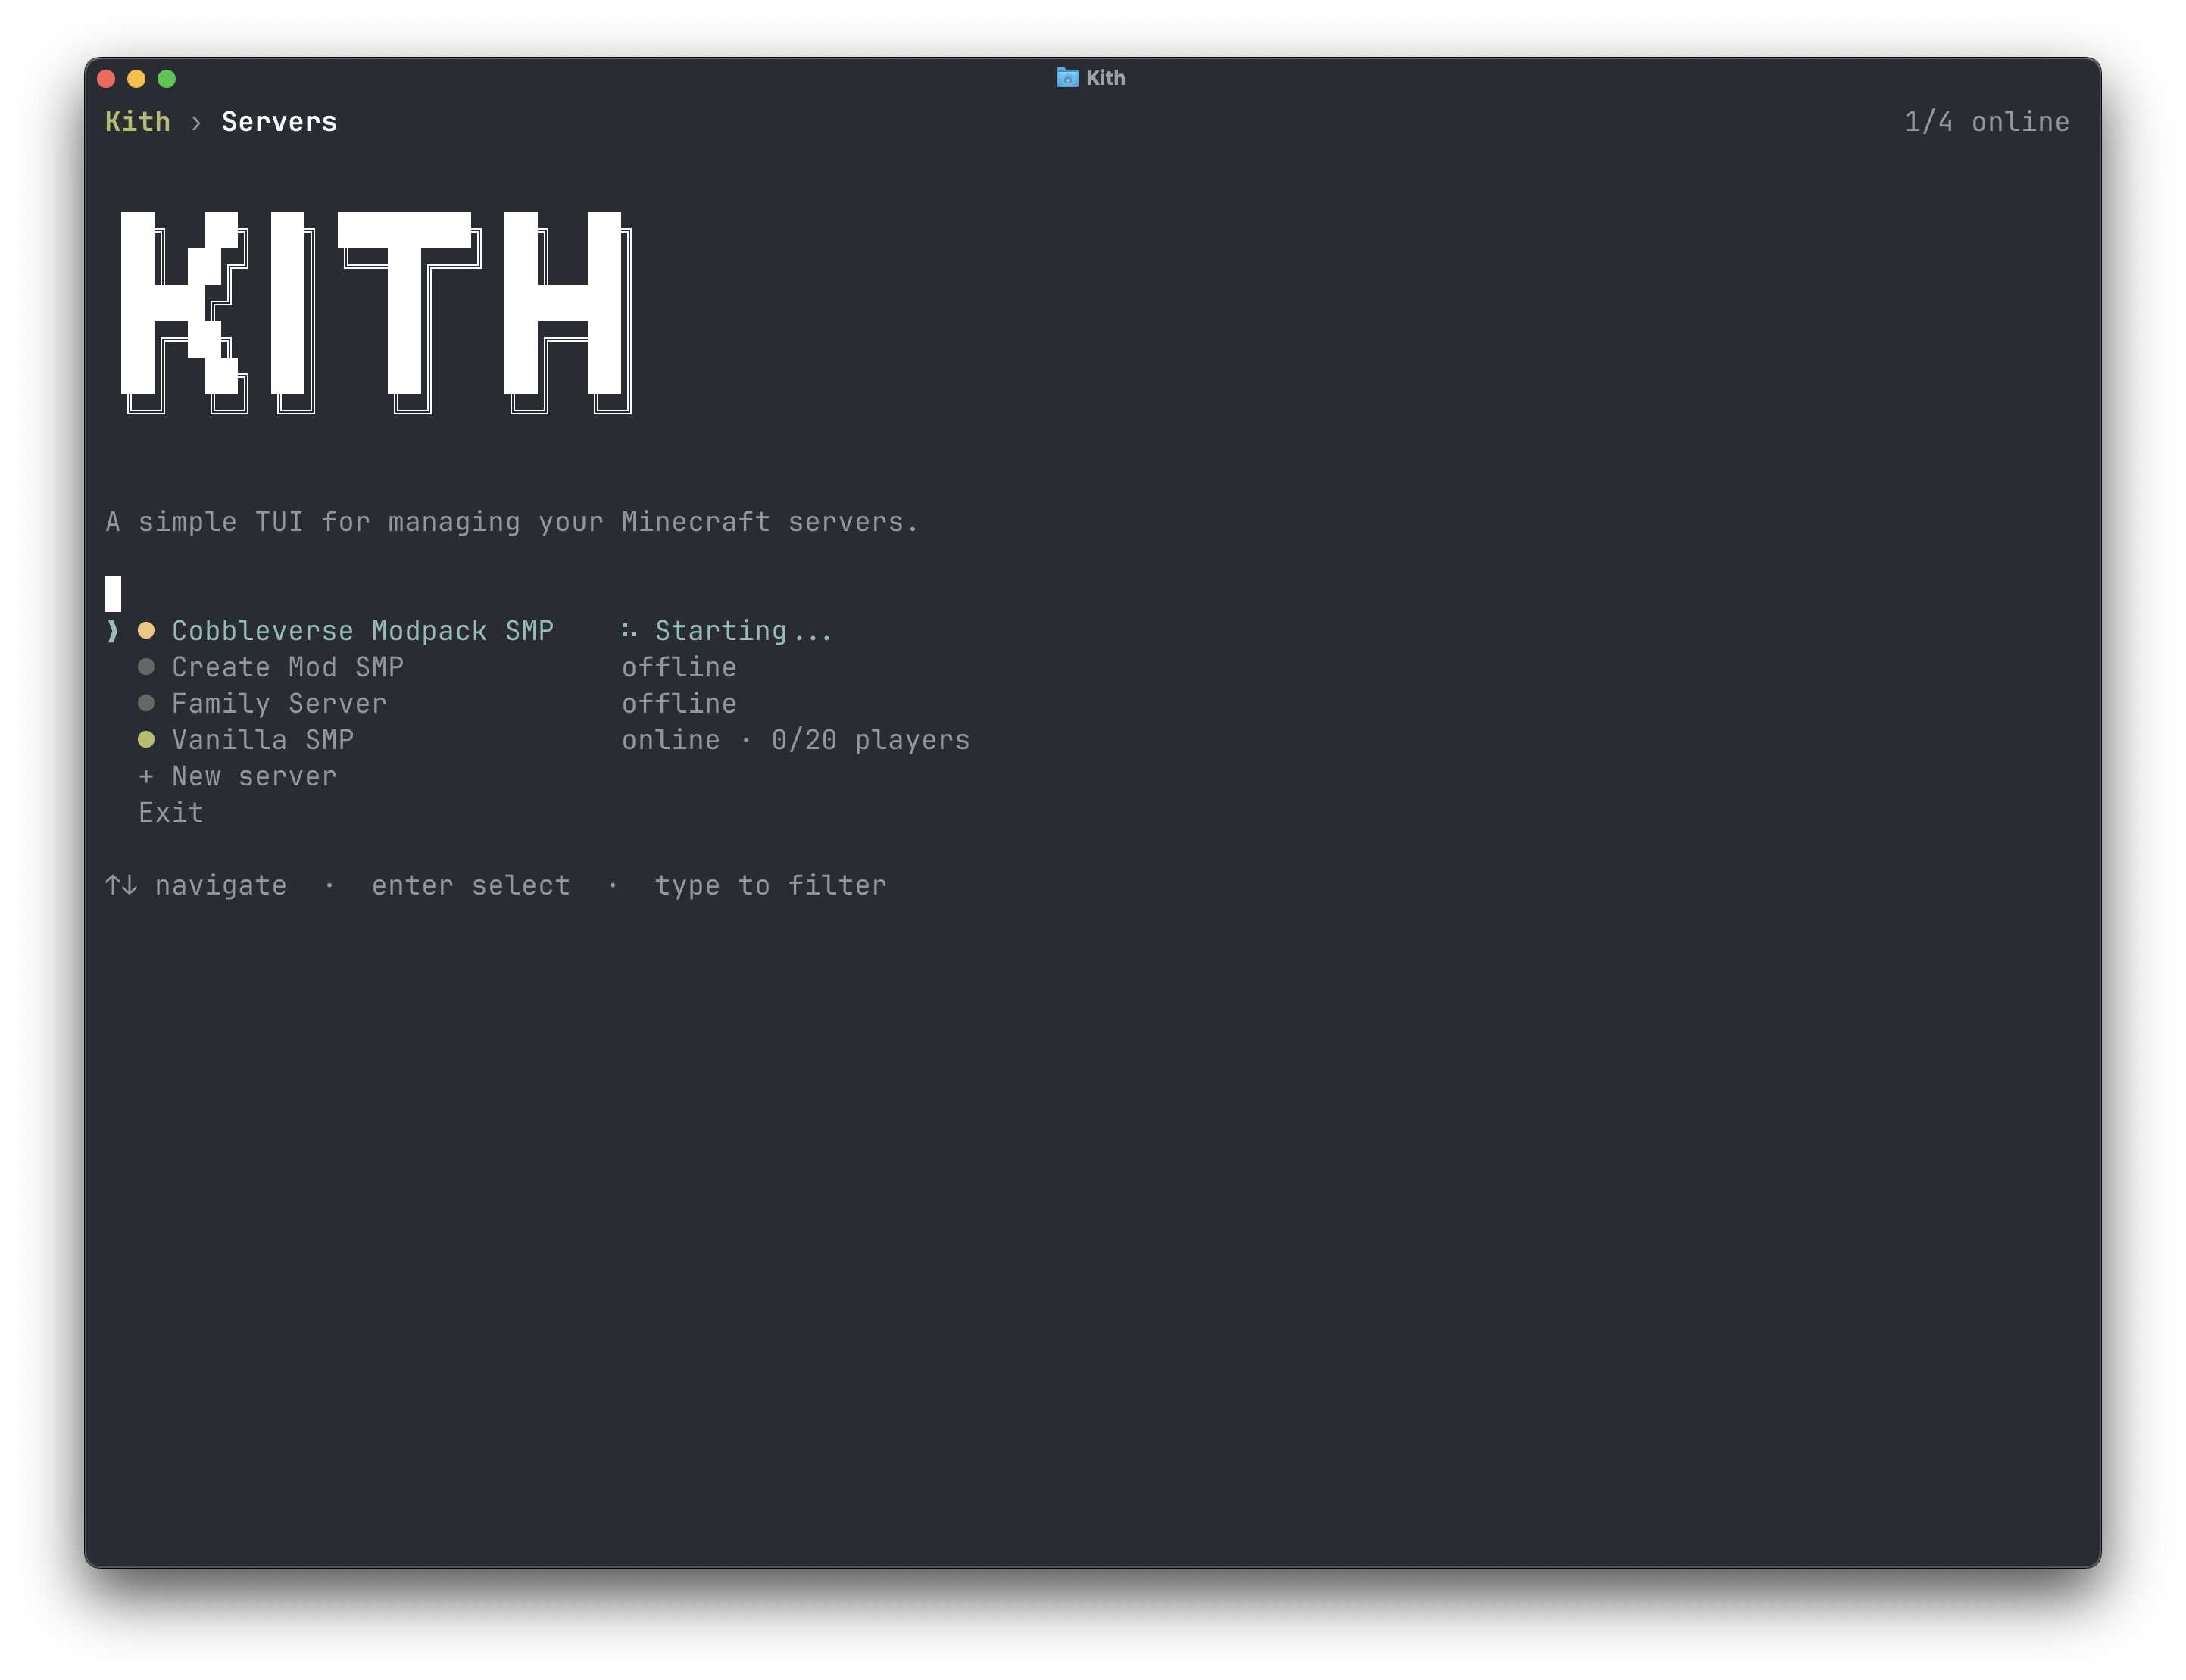Open the Vanilla SMP server
2186x1680 pixels.
coord(262,740)
